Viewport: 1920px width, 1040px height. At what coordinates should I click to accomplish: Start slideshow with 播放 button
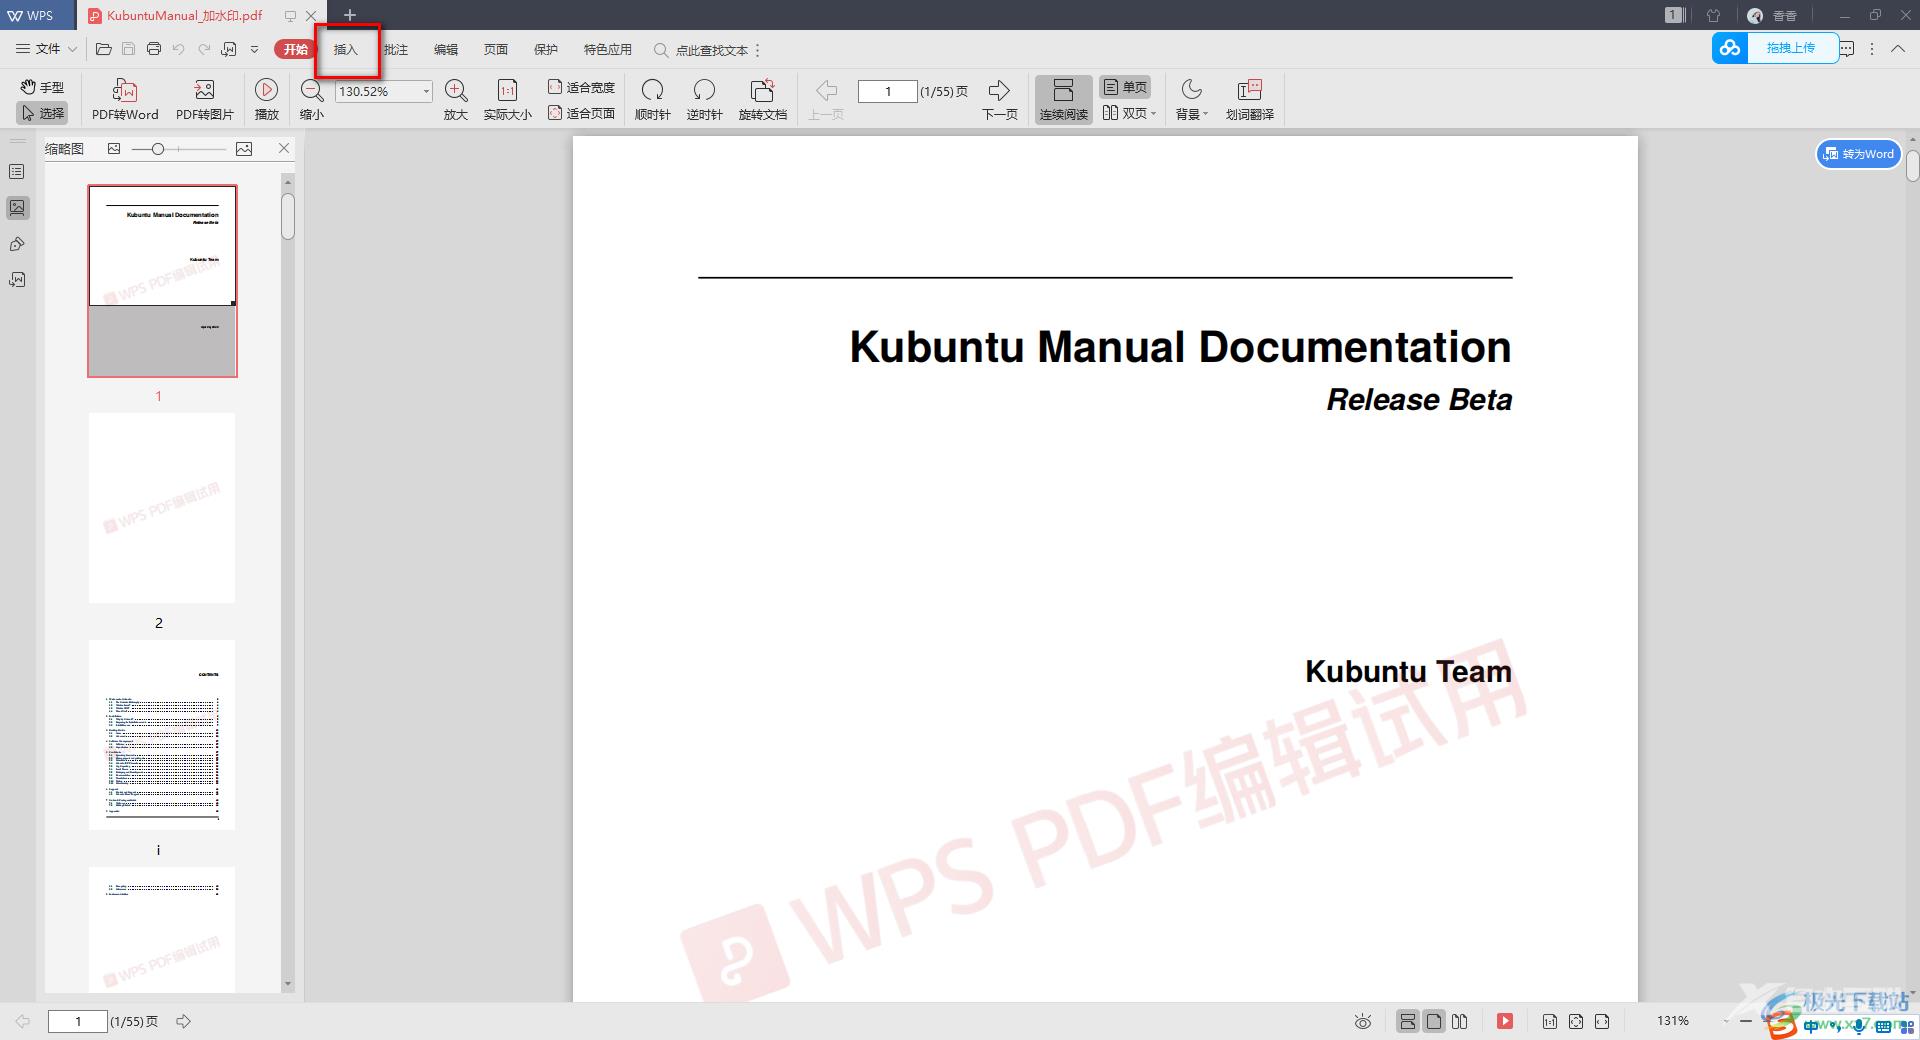point(266,100)
